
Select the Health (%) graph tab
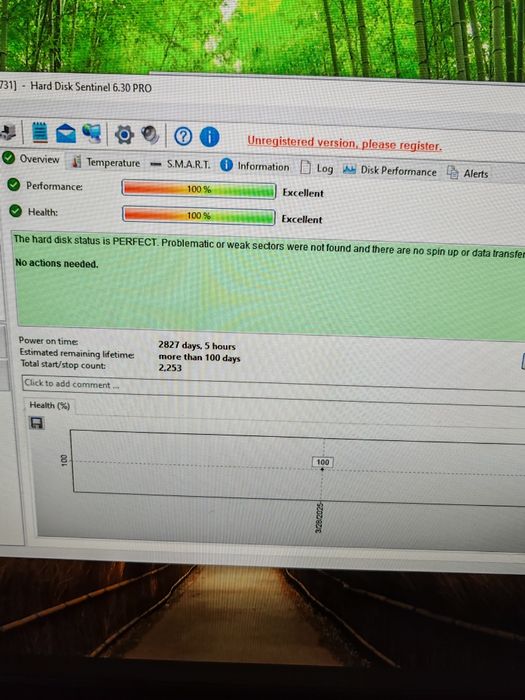click(49, 405)
